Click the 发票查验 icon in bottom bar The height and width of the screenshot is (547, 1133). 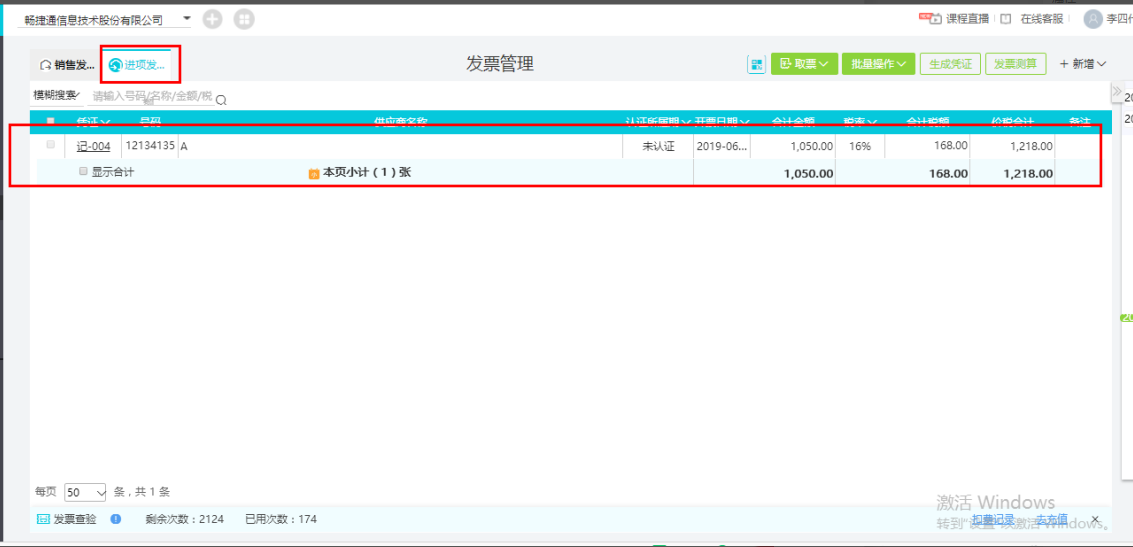[43, 519]
